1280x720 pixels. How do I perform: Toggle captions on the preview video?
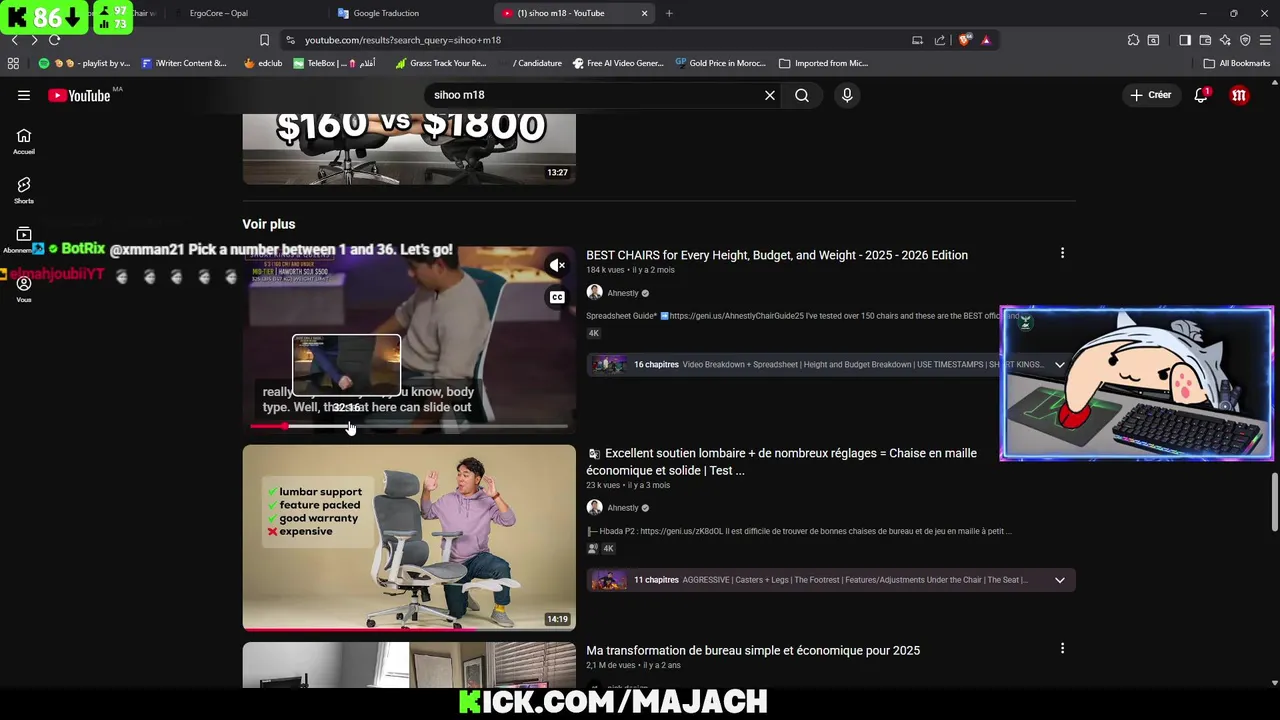(557, 297)
